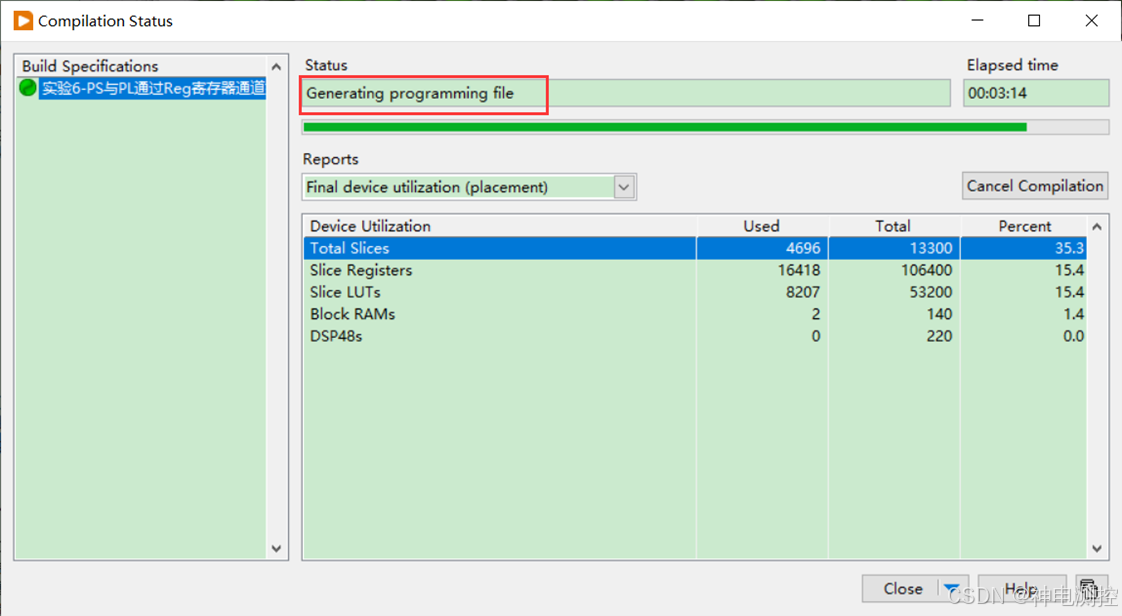This screenshot has height=616, width=1122.
Task: Maximize the Compilation Status window
Action: (x=1034, y=21)
